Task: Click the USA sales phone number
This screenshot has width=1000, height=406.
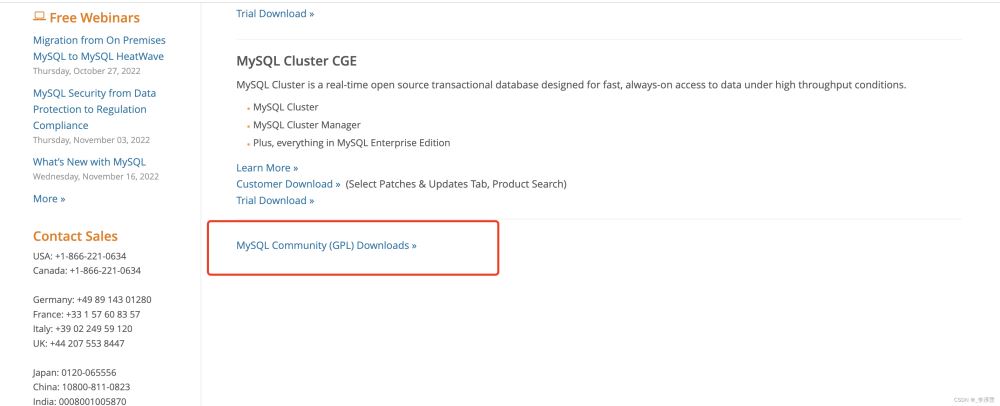Action: (98, 256)
